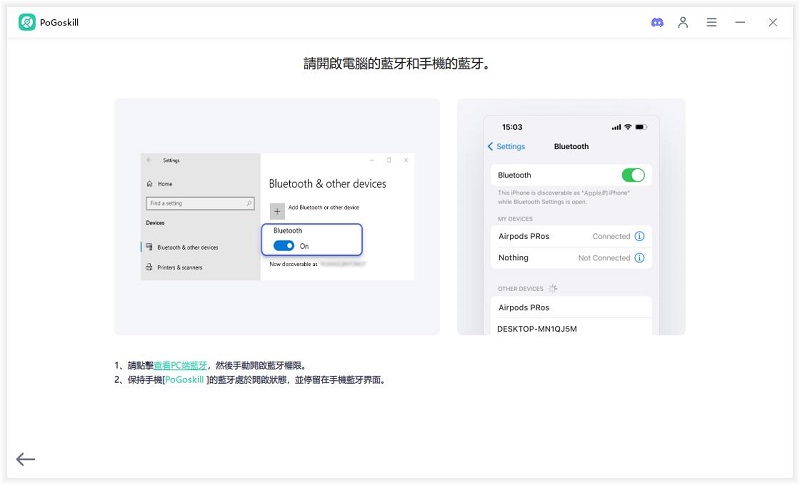Select DESKTOP-MN1QJ5M in other devices
The width and height of the screenshot is (800, 485).
[x=538, y=328]
